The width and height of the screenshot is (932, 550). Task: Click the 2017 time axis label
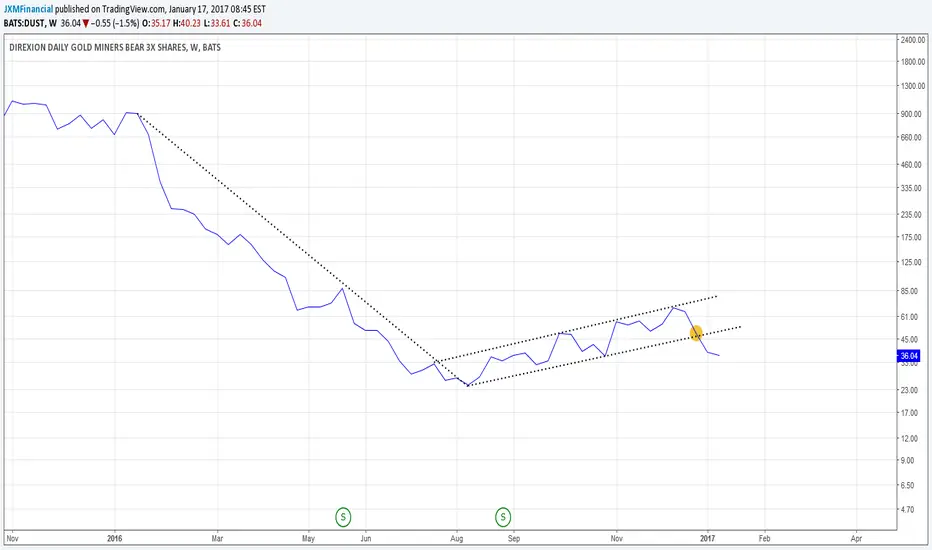coord(707,539)
